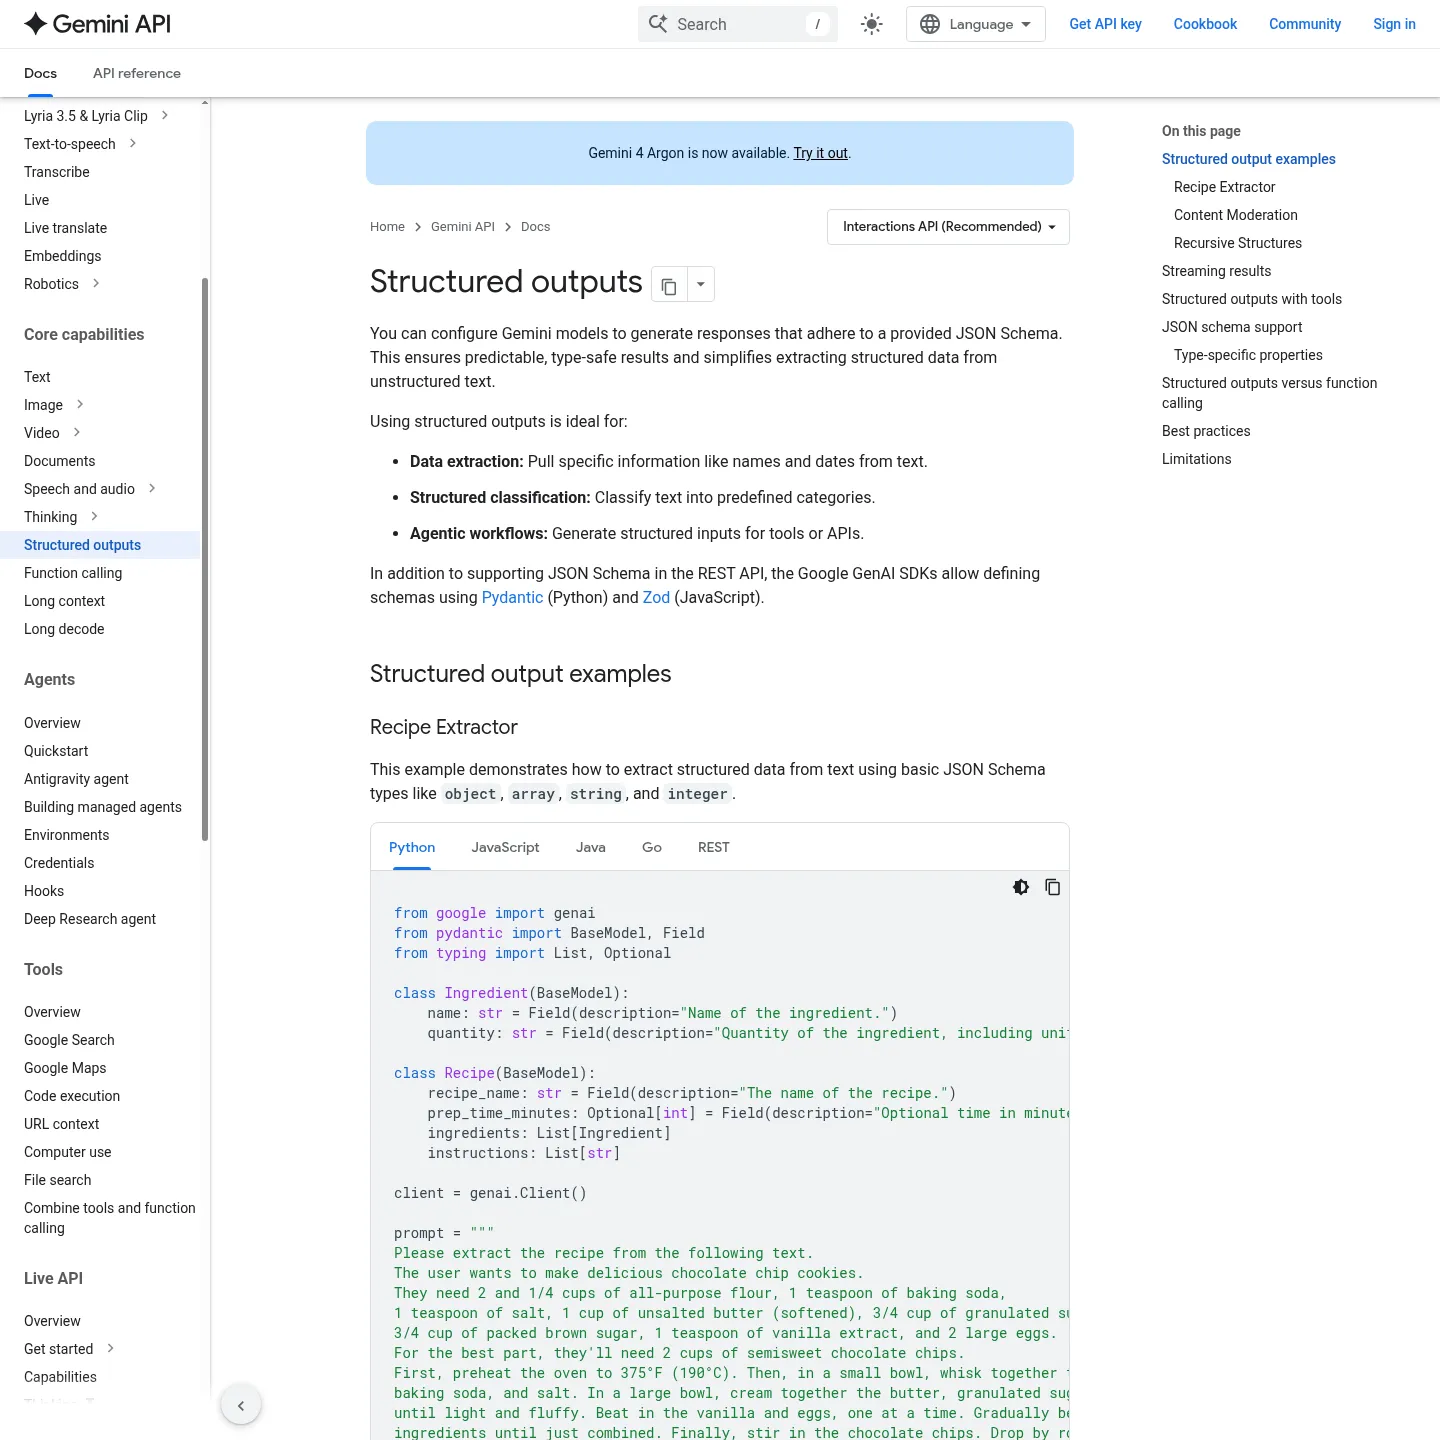1440x1440 pixels.
Task: Expand Speech and audio submenu
Action: pyautogui.click(x=152, y=489)
